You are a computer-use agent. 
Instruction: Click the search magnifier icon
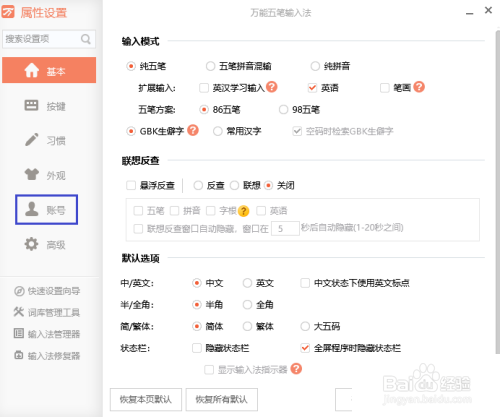86,39
